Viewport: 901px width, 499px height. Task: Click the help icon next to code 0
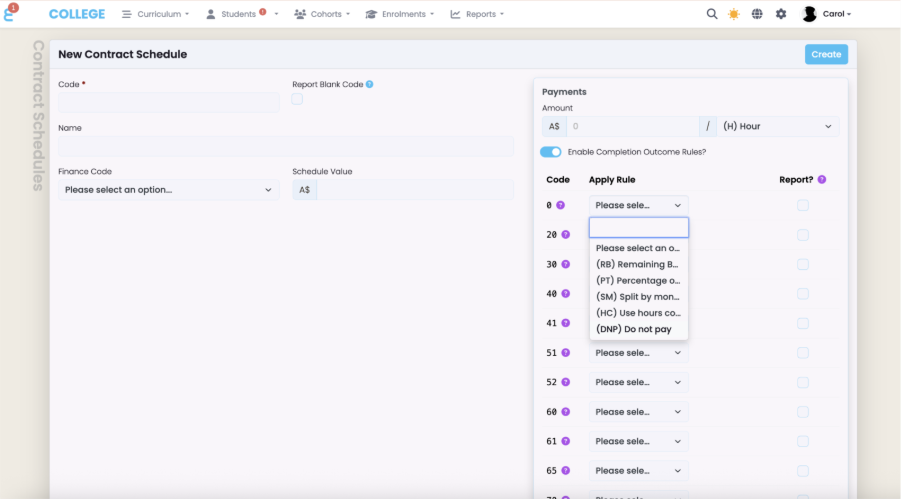(561, 205)
